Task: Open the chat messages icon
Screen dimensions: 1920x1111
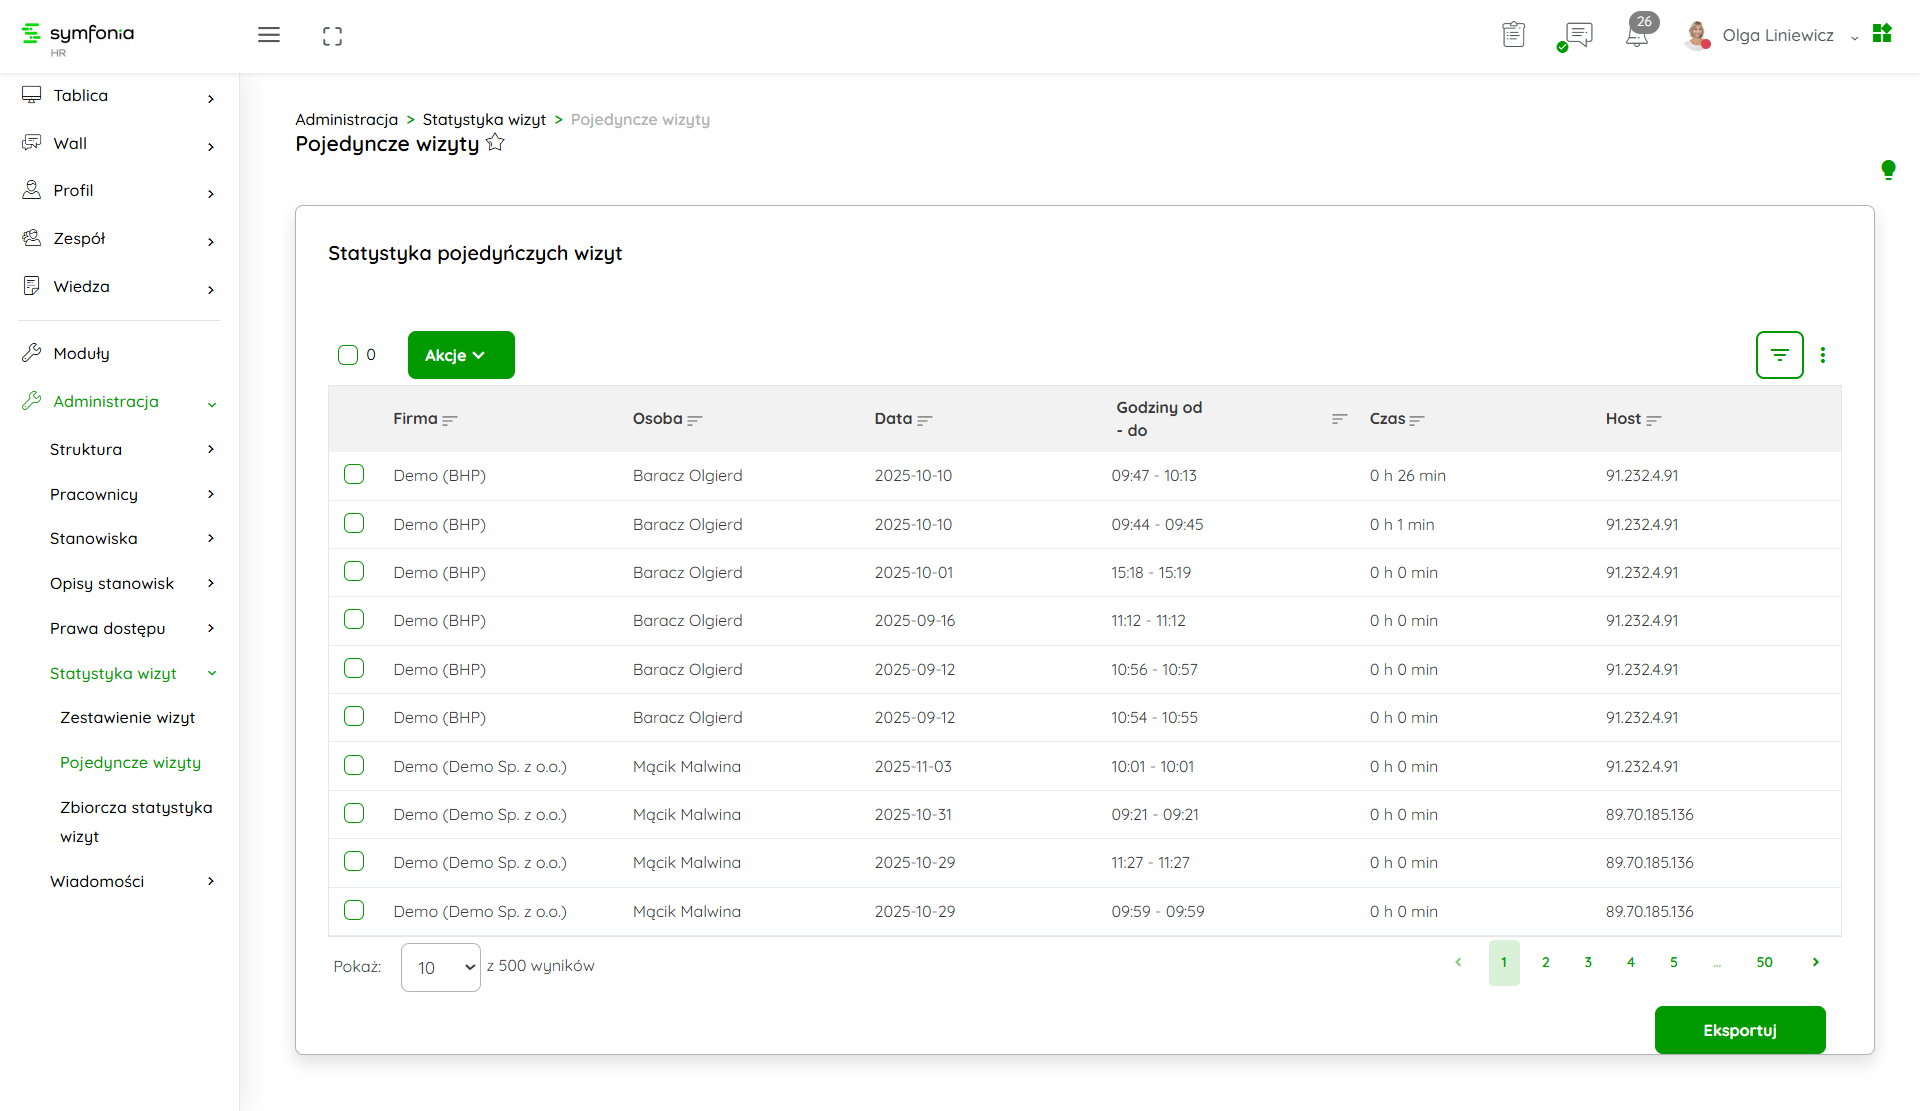Action: point(1578,35)
